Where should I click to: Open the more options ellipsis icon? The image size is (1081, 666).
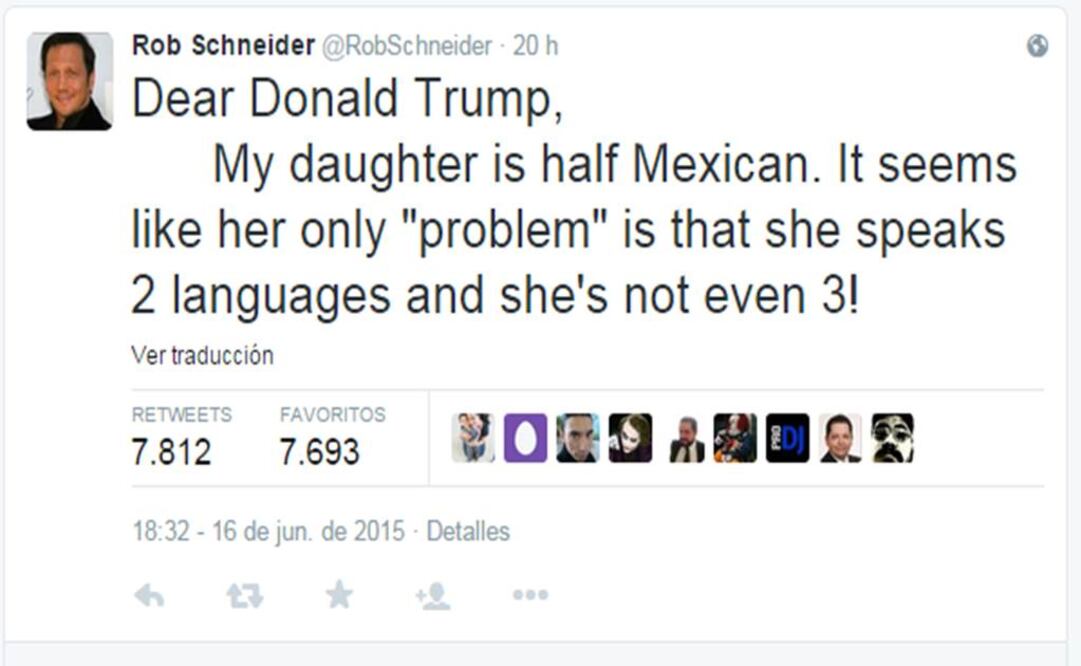(x=529, y=595)
